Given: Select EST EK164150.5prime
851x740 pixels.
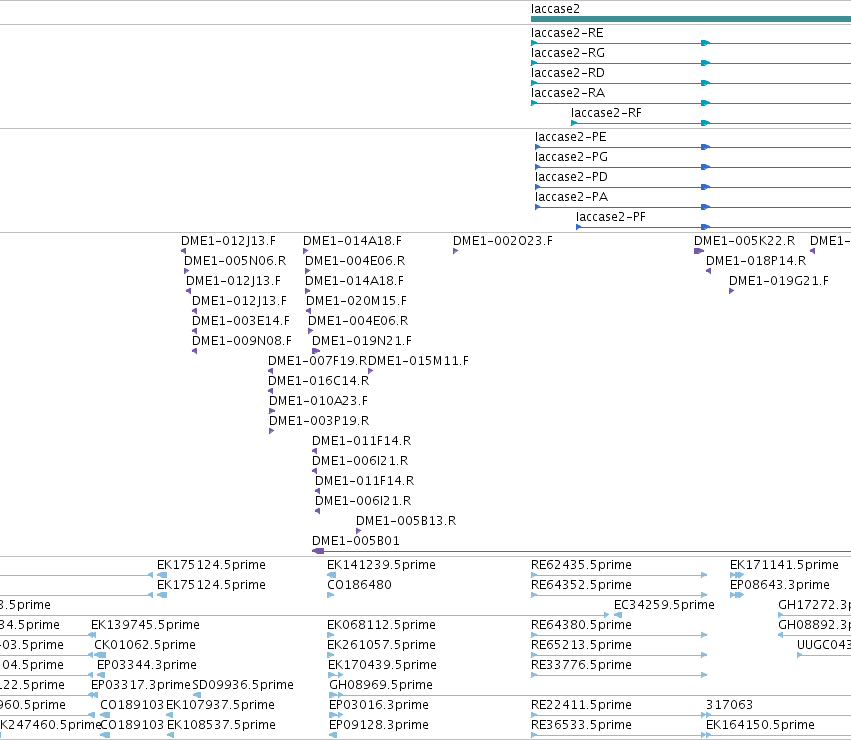Looking at the screenshot, I should click(x=778, y=736).
